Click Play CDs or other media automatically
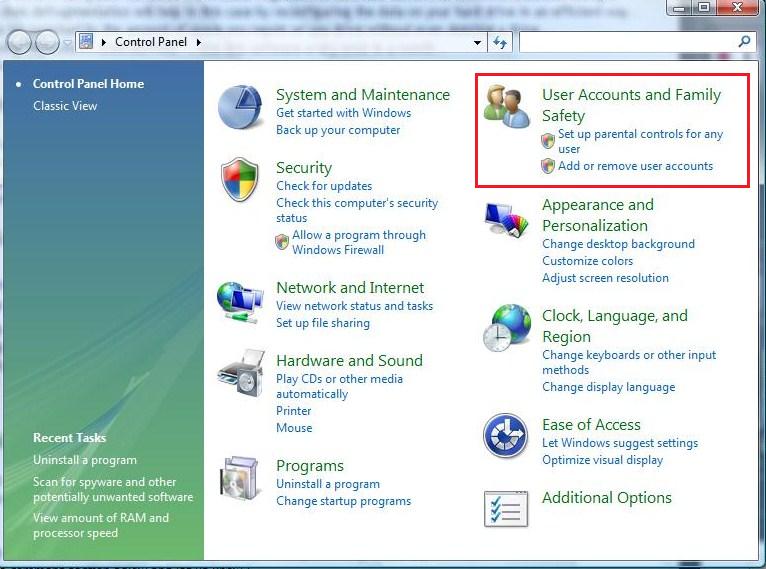The width and height of the screenshot is (766, 569). tap(340, 386)
